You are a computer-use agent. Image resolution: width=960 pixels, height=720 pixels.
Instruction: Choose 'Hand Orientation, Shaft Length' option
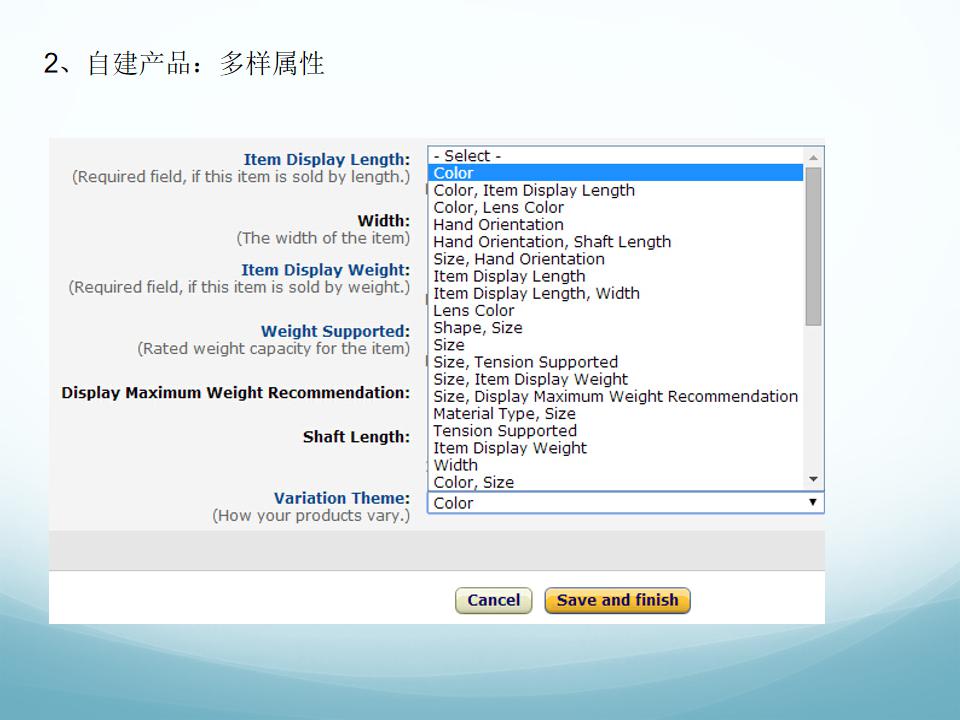pos(615,241)
